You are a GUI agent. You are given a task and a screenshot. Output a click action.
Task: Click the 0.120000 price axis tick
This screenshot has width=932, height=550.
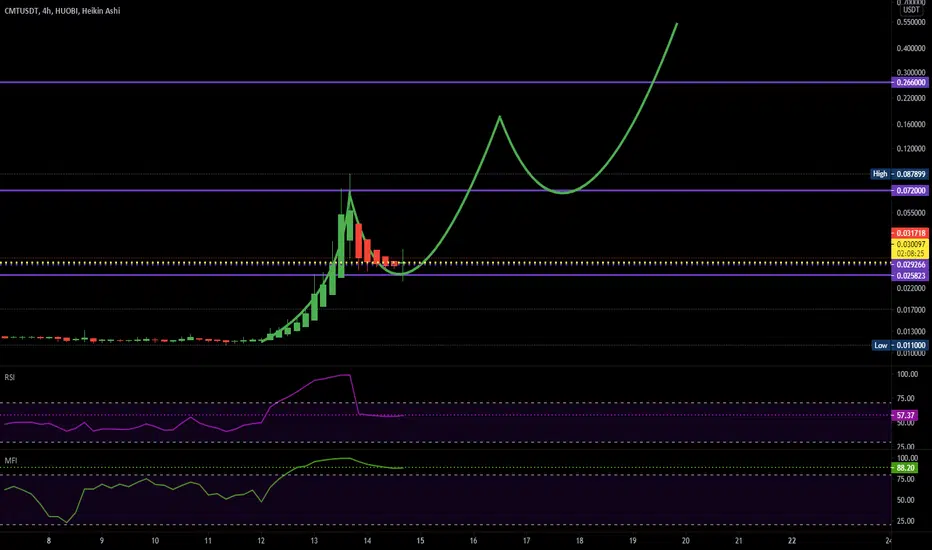coord(911,149)
